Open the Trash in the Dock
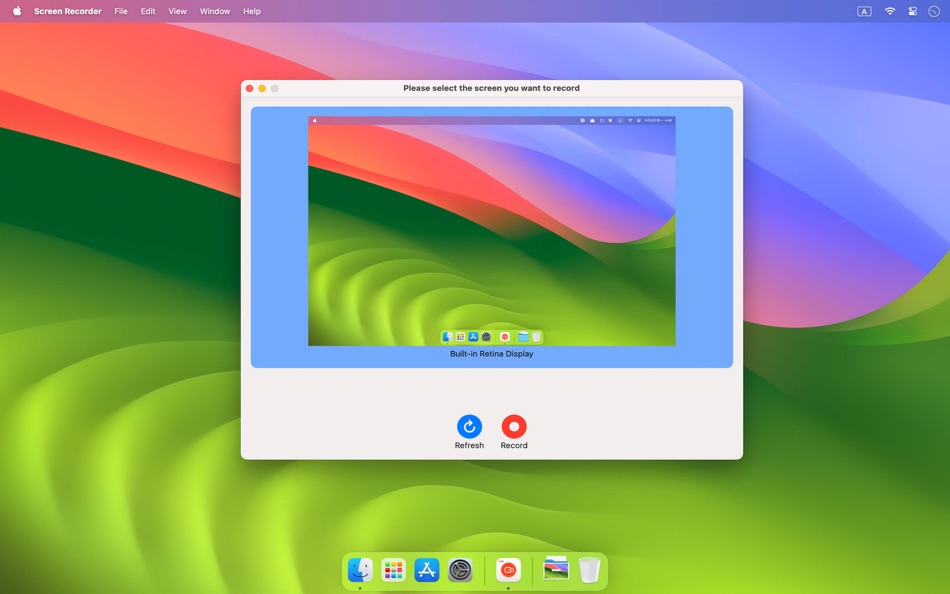950x594 pixels. 589,570
